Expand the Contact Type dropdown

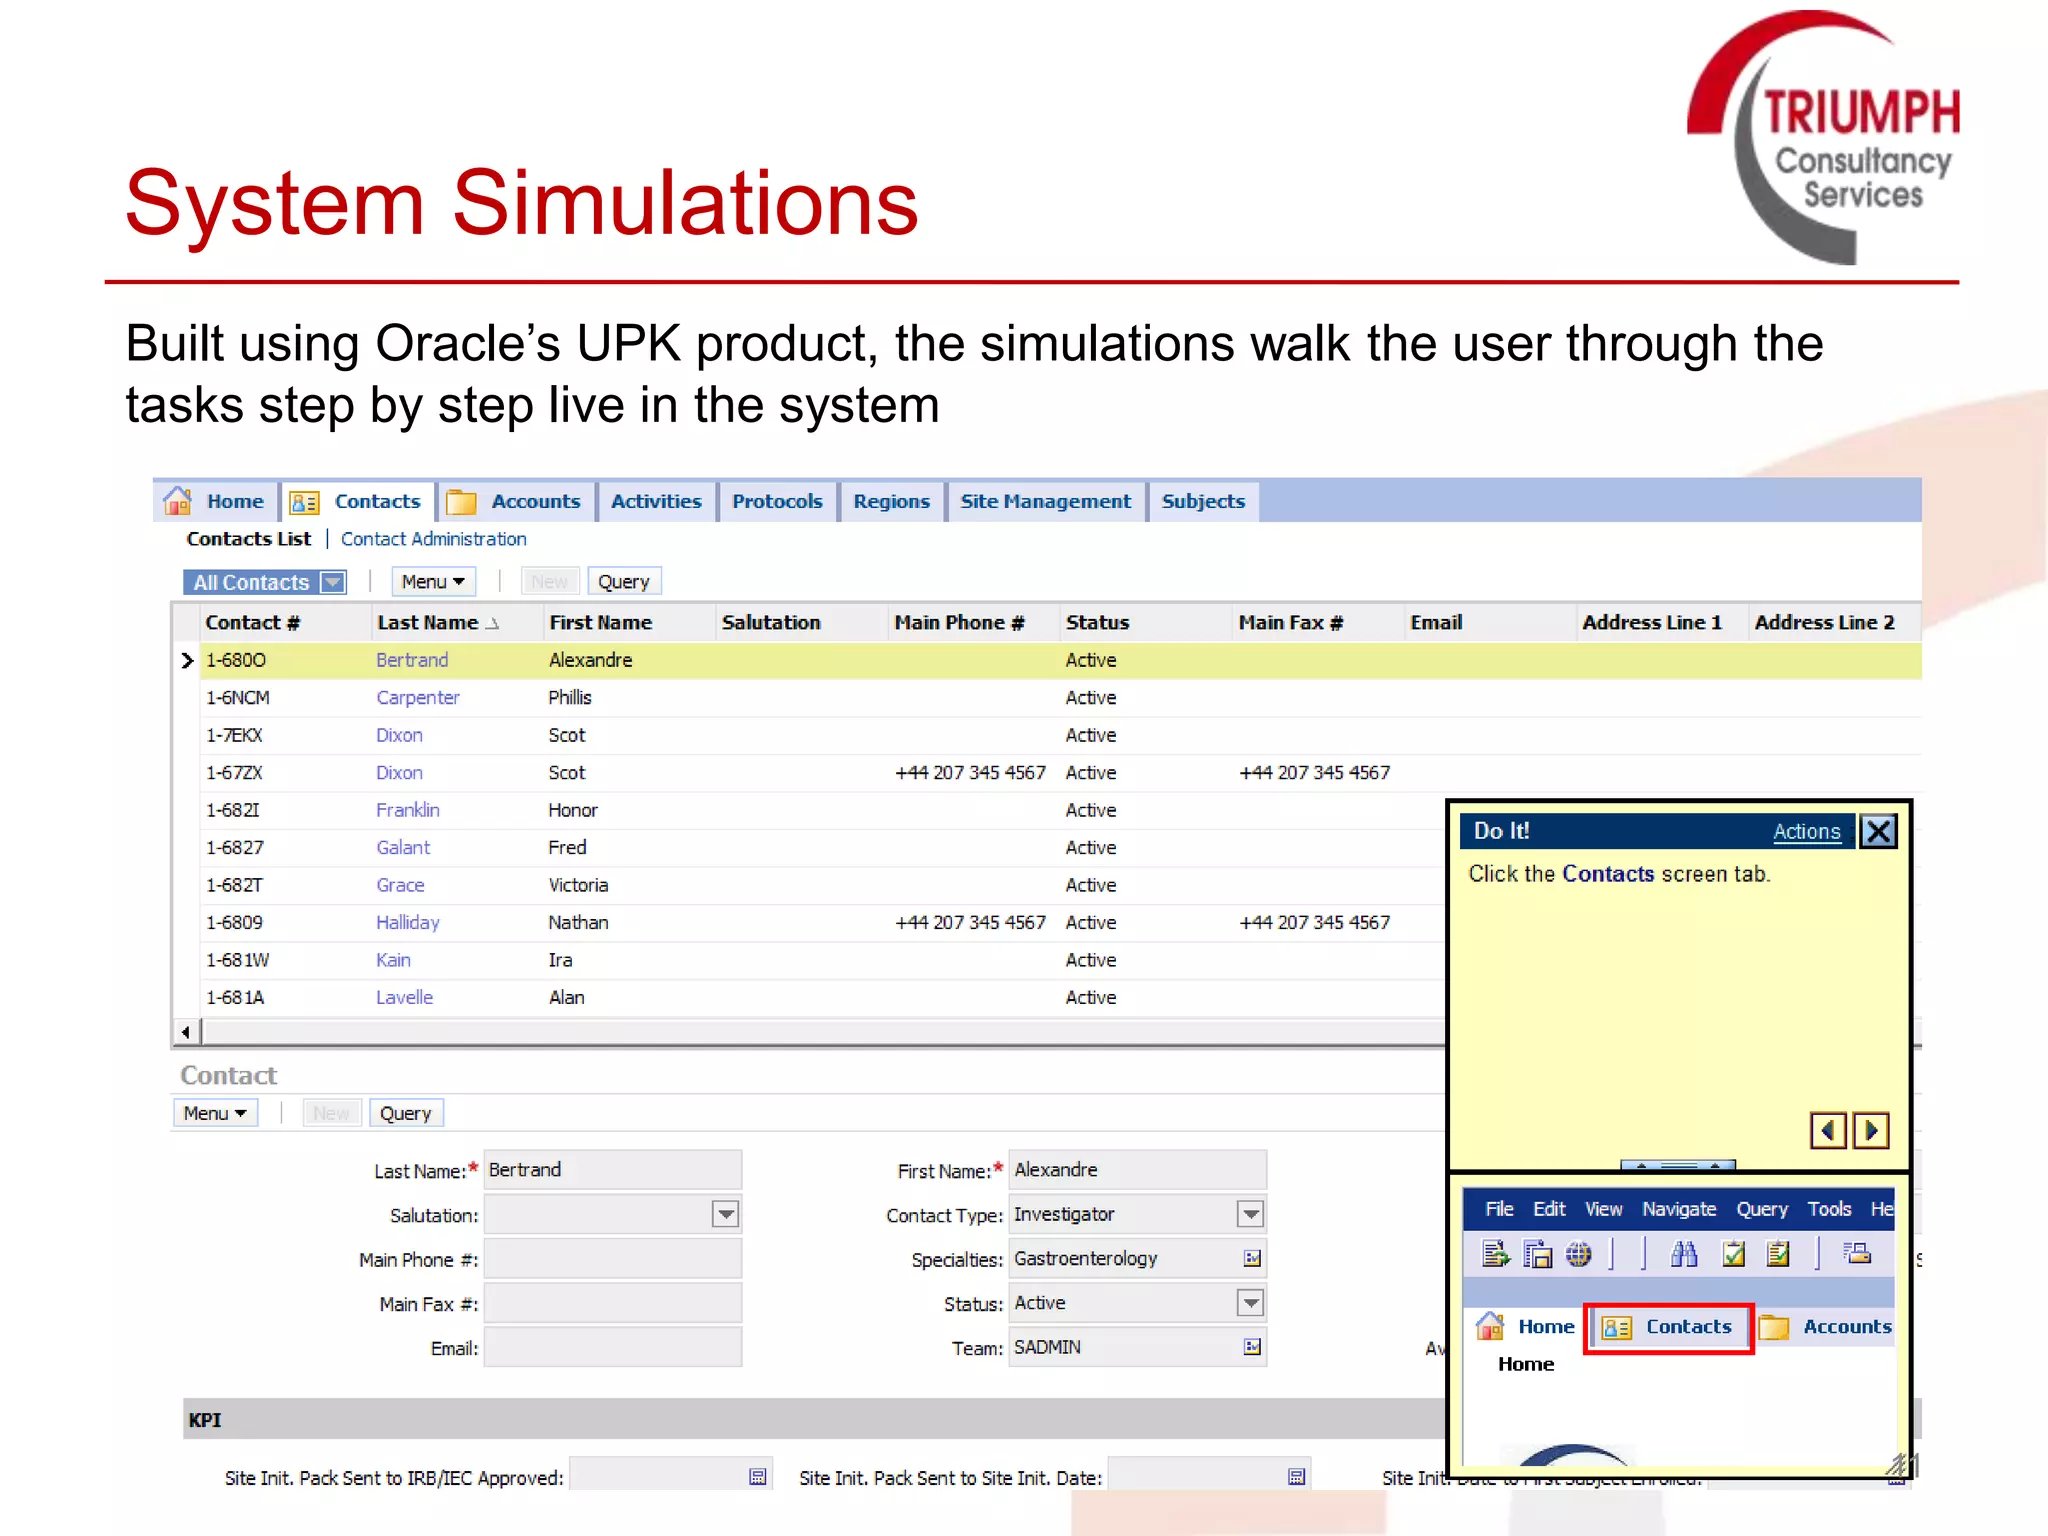(x=1251, y=1214)
